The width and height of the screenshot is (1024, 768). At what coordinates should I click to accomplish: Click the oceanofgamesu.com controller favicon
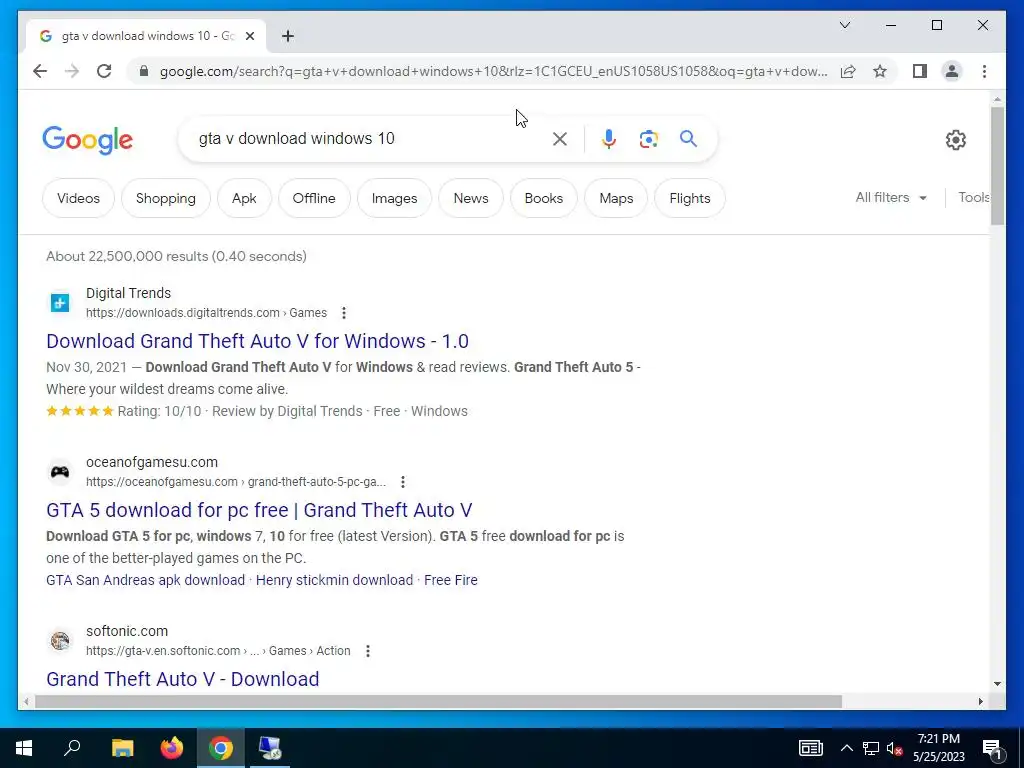pos(60,472)
